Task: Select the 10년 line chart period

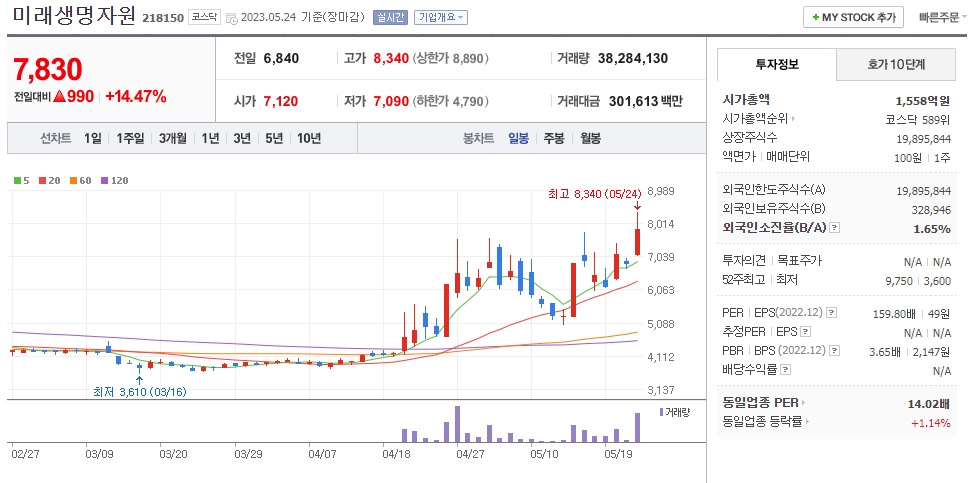Action: [309, 138]
